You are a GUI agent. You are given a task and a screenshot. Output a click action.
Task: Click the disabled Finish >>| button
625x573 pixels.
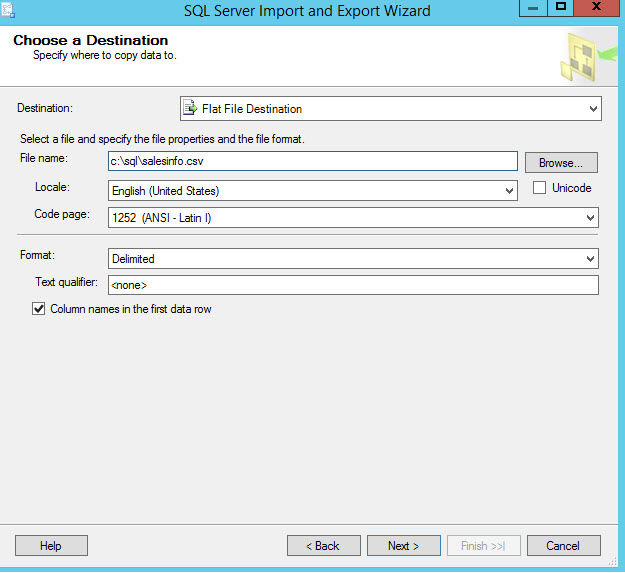pyautogui.click(x=484, y=546)
